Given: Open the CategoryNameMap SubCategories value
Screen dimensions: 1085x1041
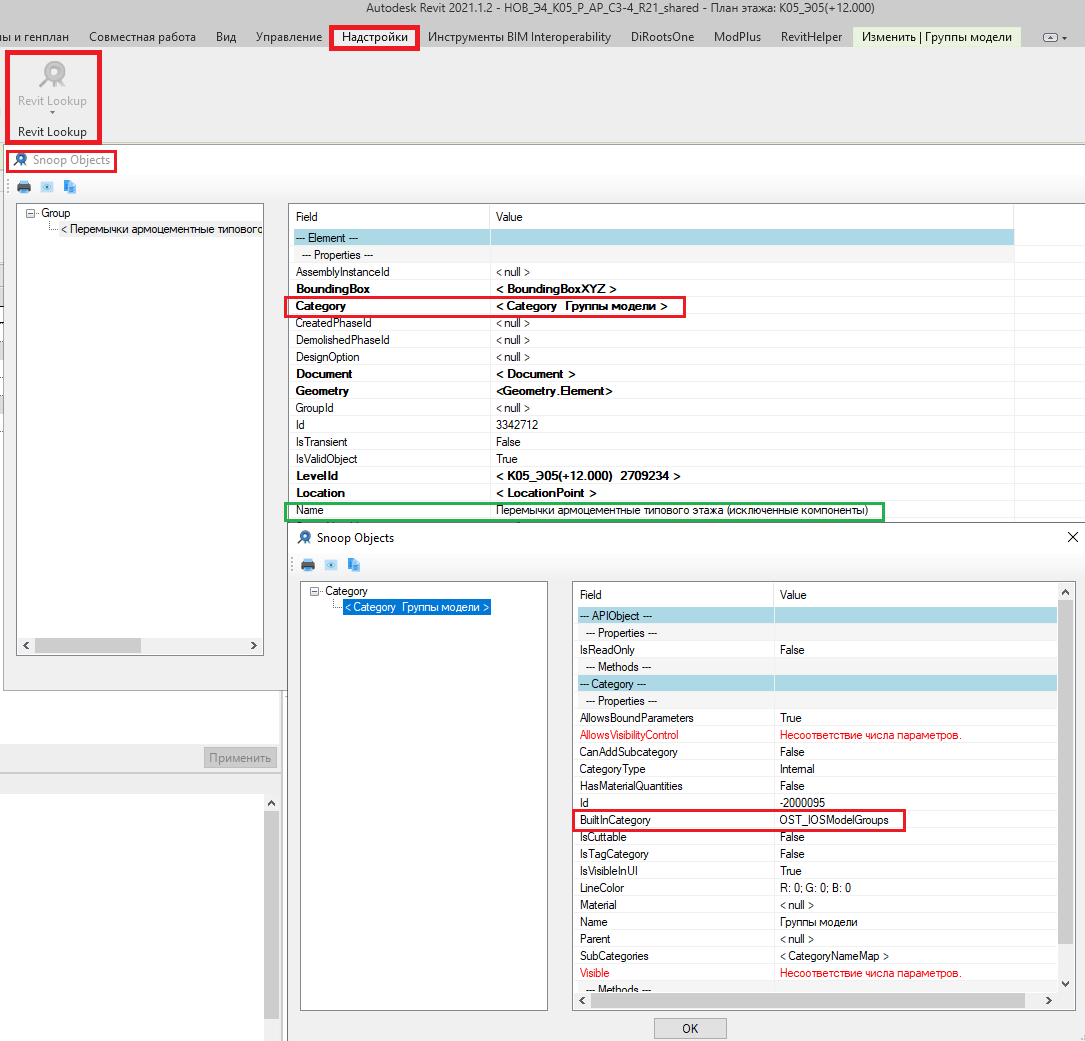Looking at the screenshot, I should point(834,956).
